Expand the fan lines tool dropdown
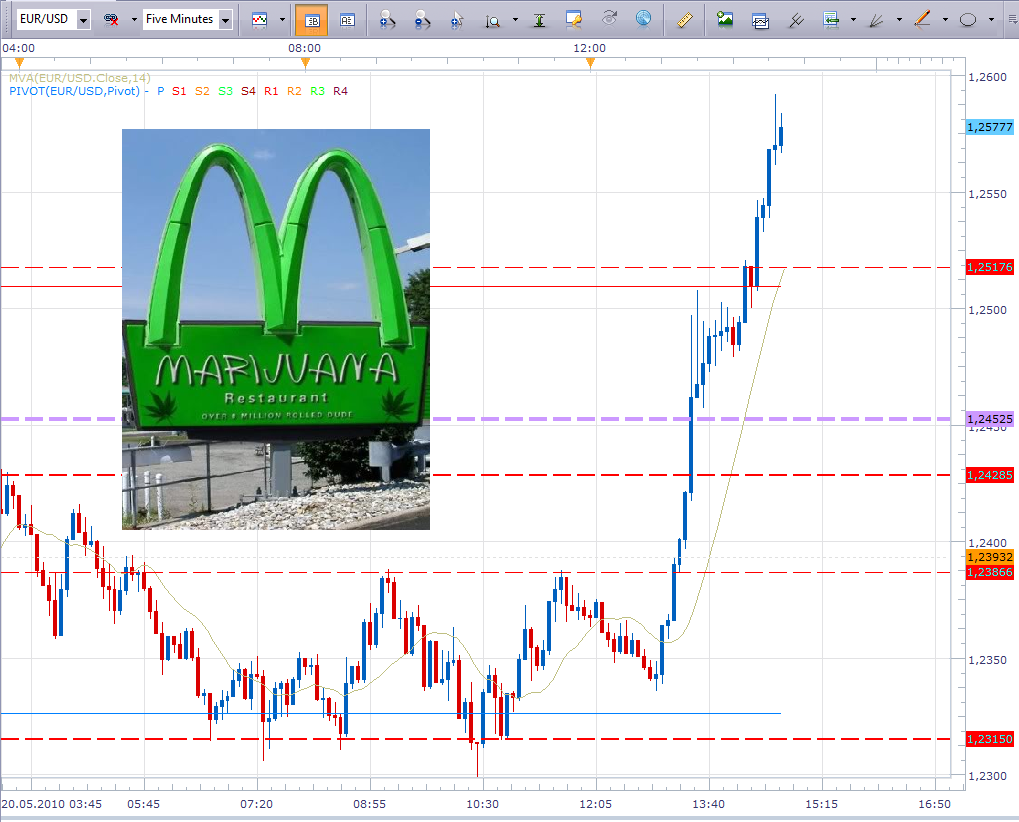 coord(899,19)
